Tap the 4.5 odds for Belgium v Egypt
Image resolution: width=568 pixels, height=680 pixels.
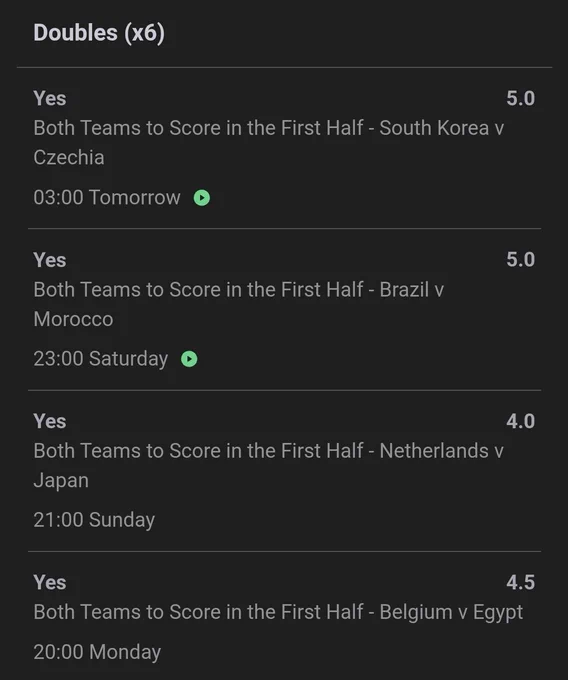(x=520, y=582)
